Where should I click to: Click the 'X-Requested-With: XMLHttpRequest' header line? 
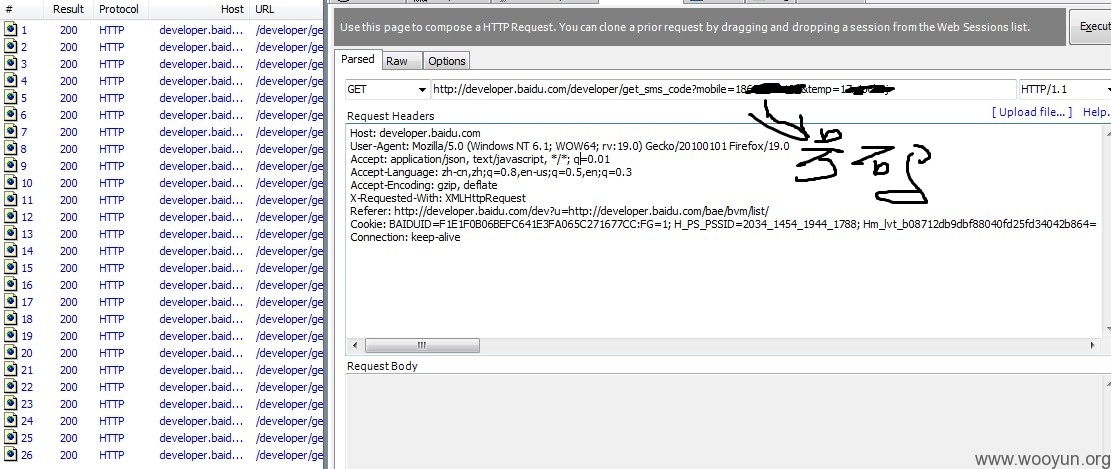(x=438, y=198)
